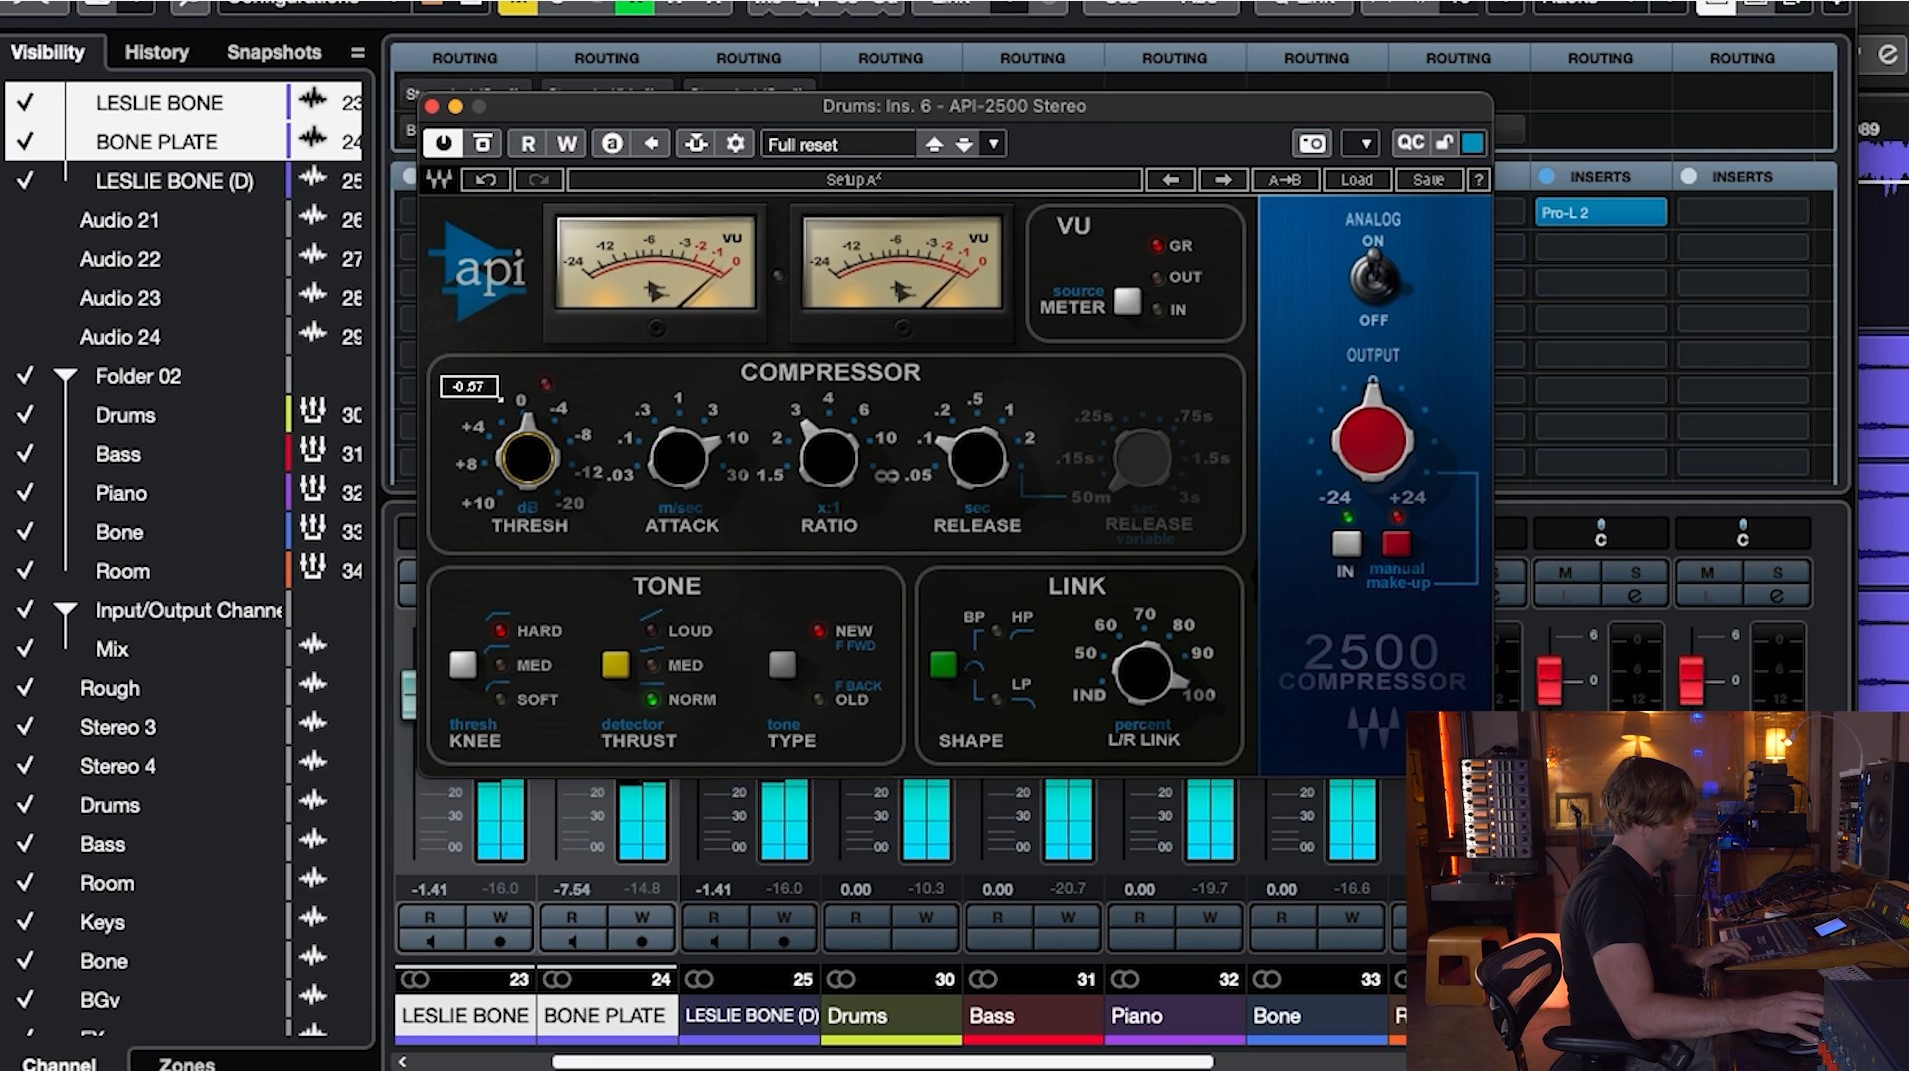1909x1071 pixels.
Task: Toggle the API-2500 plugin power bypass button
Action: [443, 143]
